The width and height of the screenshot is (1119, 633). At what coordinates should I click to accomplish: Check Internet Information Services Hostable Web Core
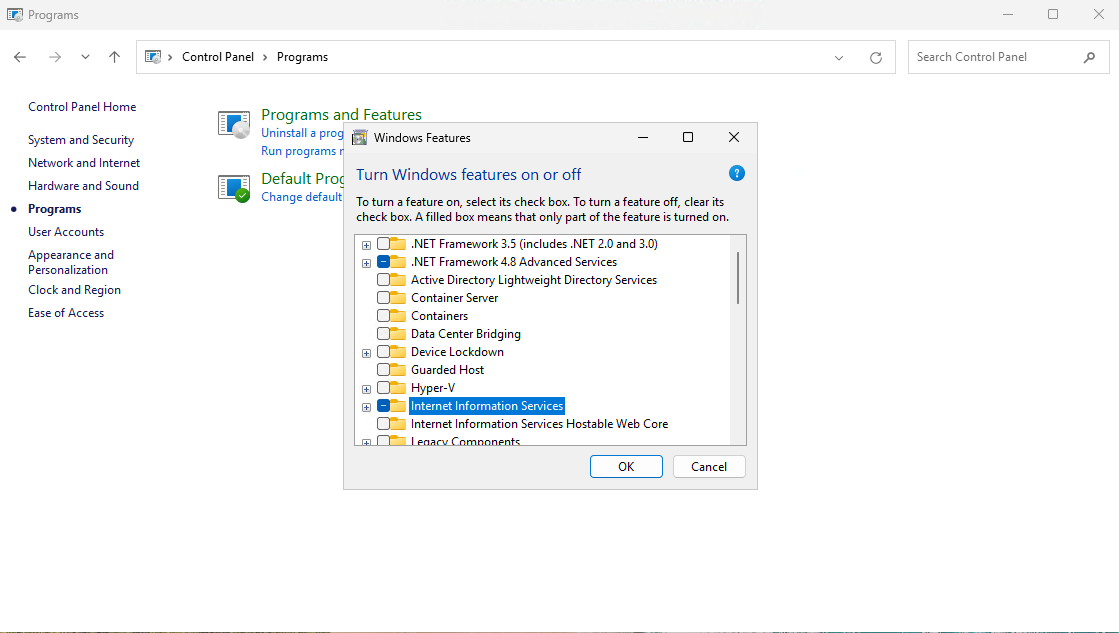(x=383, y=424)
